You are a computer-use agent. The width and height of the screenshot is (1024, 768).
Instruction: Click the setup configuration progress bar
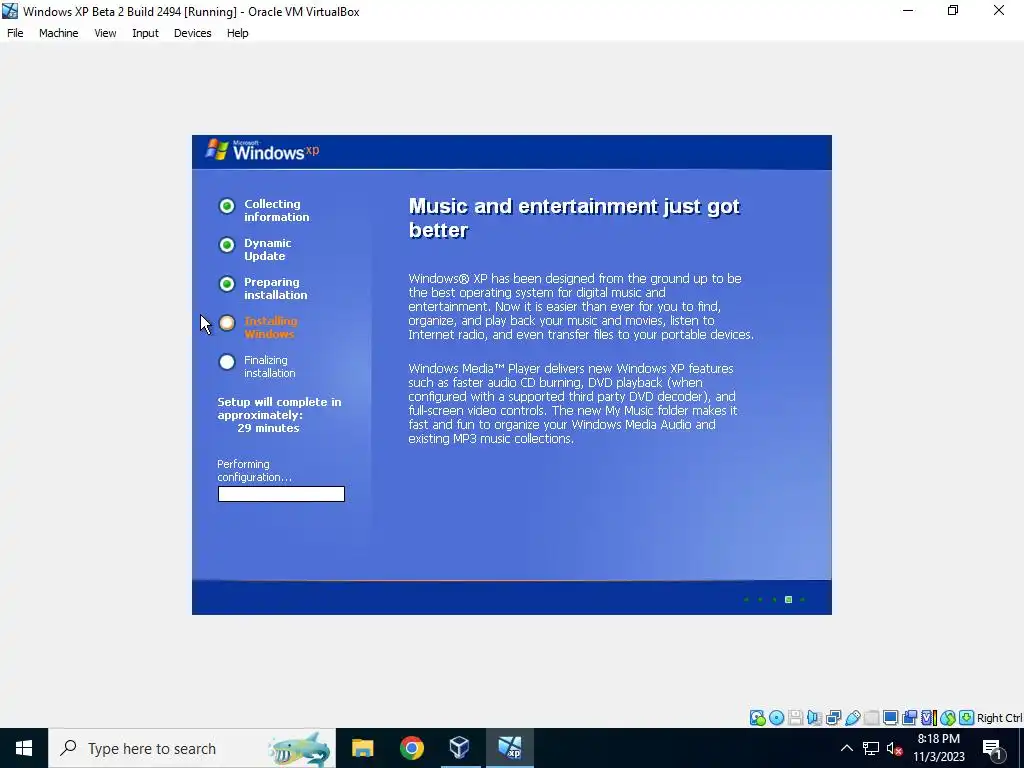(281, 494)
